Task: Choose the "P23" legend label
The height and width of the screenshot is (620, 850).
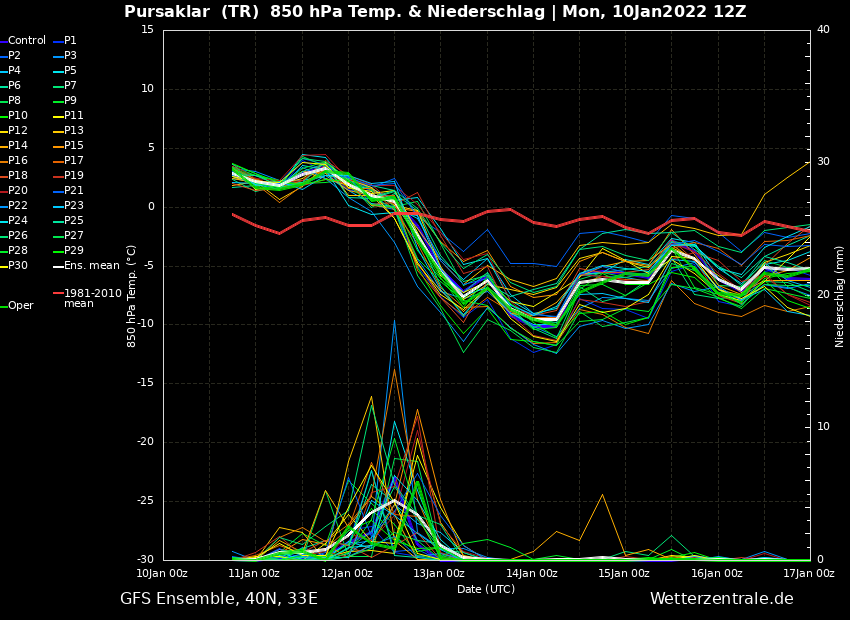Action: [x=74, y=205]
